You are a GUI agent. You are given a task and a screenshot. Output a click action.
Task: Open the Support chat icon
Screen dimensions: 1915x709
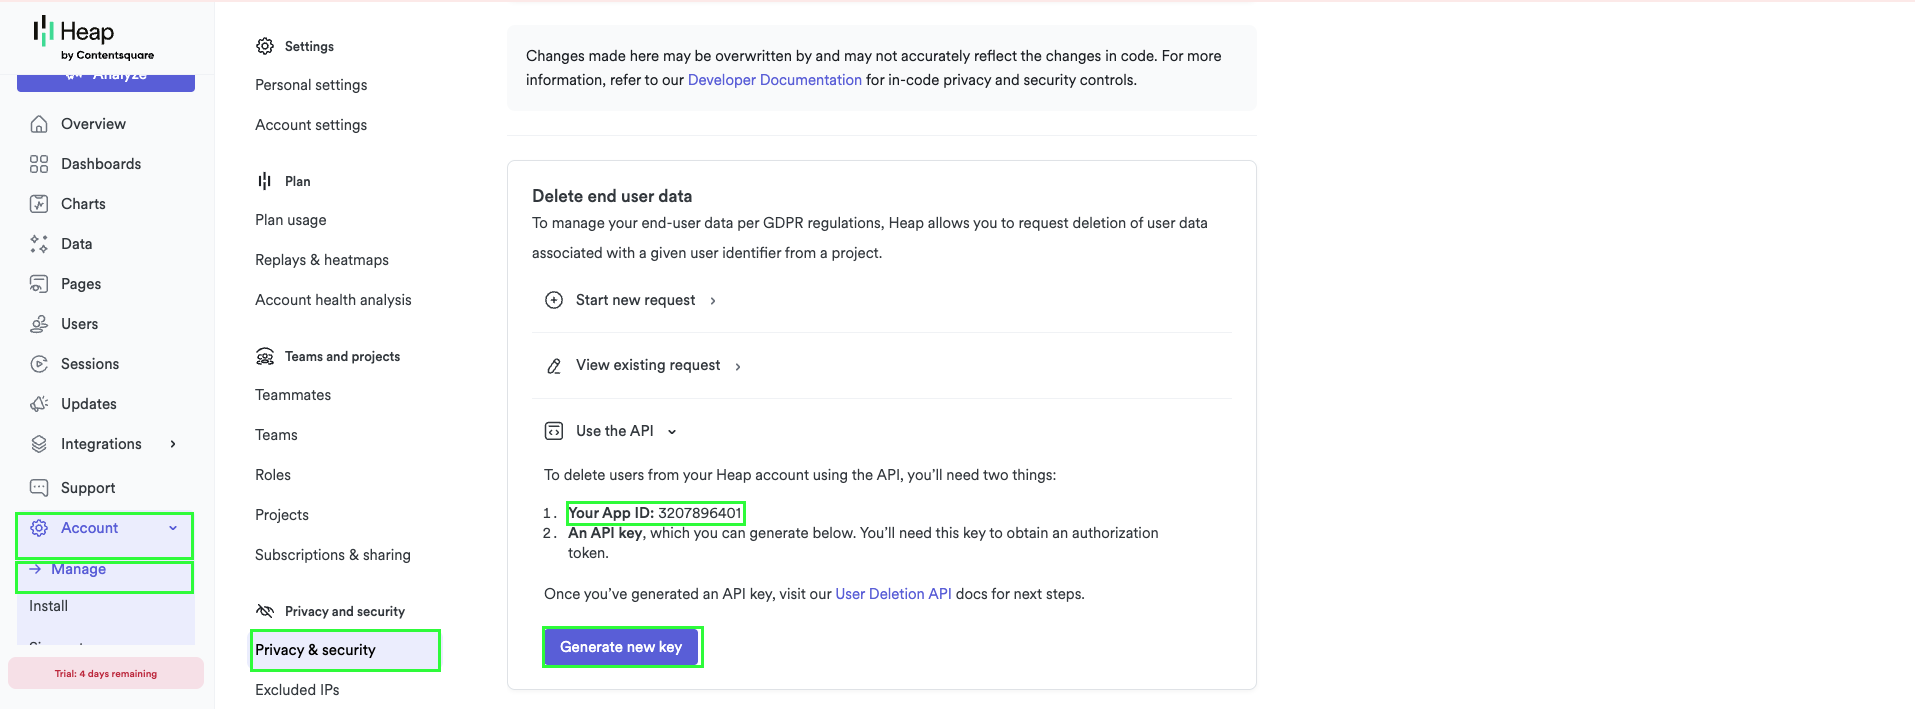pyautogui.click(x=39, y=488)
